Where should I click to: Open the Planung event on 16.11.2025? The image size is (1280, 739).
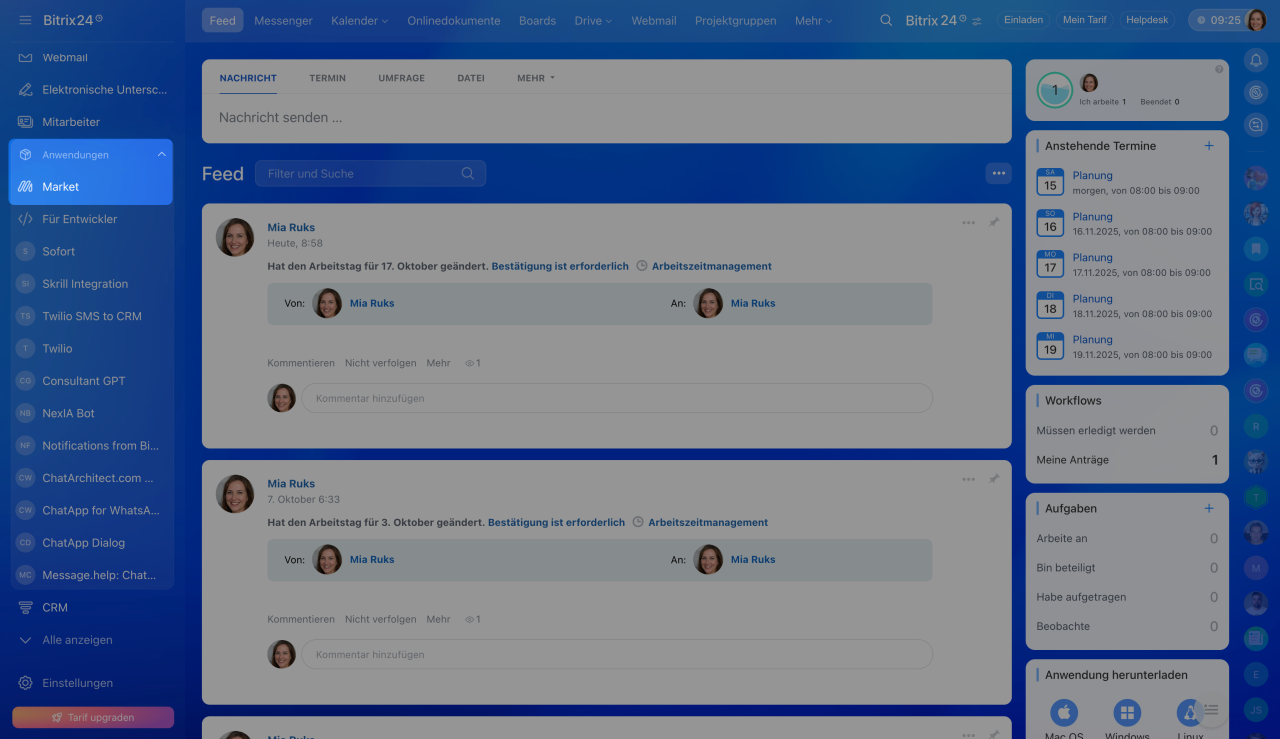(x=1092, y=217)
